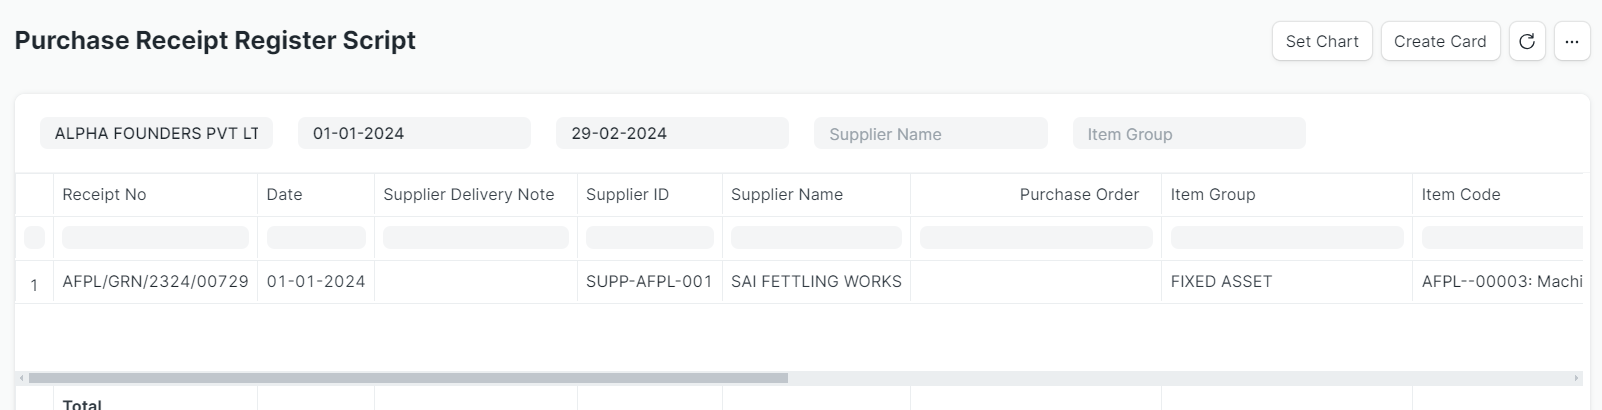Open the to-date 29-02-2024 picker
Screen dimensions: 1602x410
click(x=672, y=133)
